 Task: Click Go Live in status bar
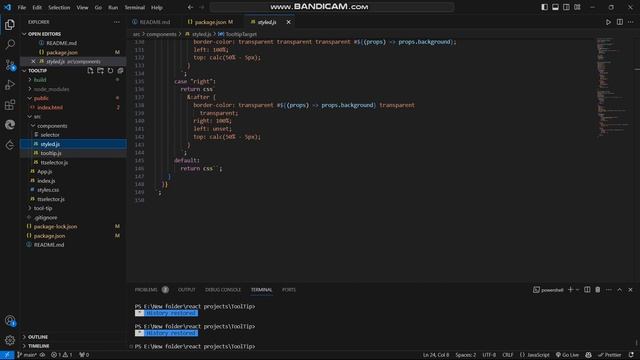point(567,355)
